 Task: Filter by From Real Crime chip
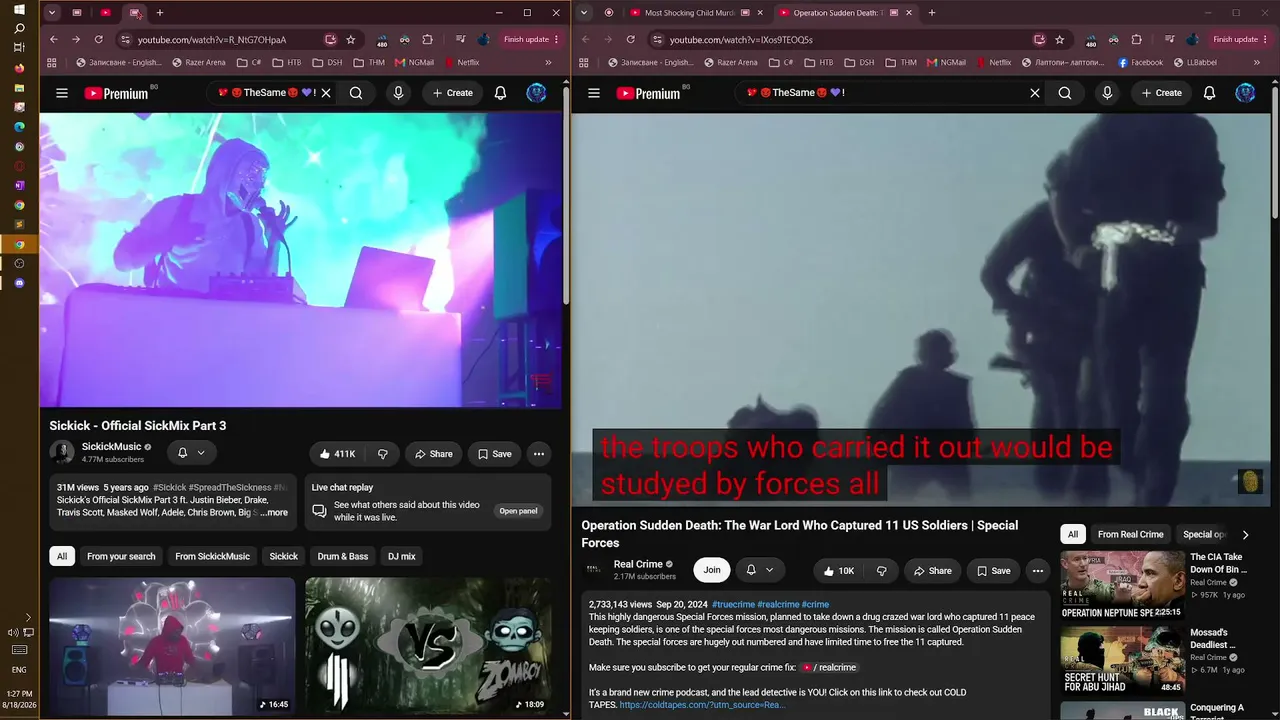click(x=1130, y=534)
